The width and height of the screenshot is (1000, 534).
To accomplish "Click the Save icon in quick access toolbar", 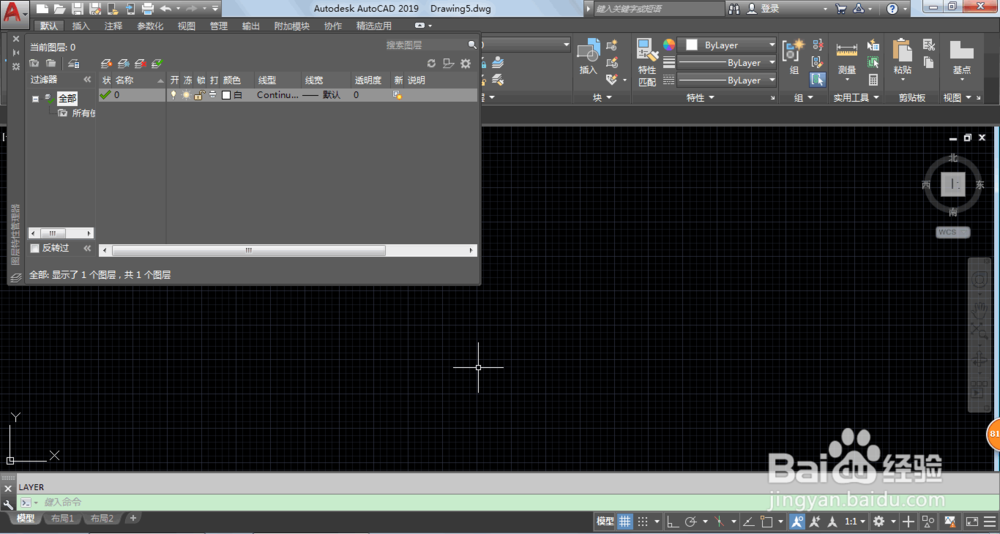I will 77,9.
